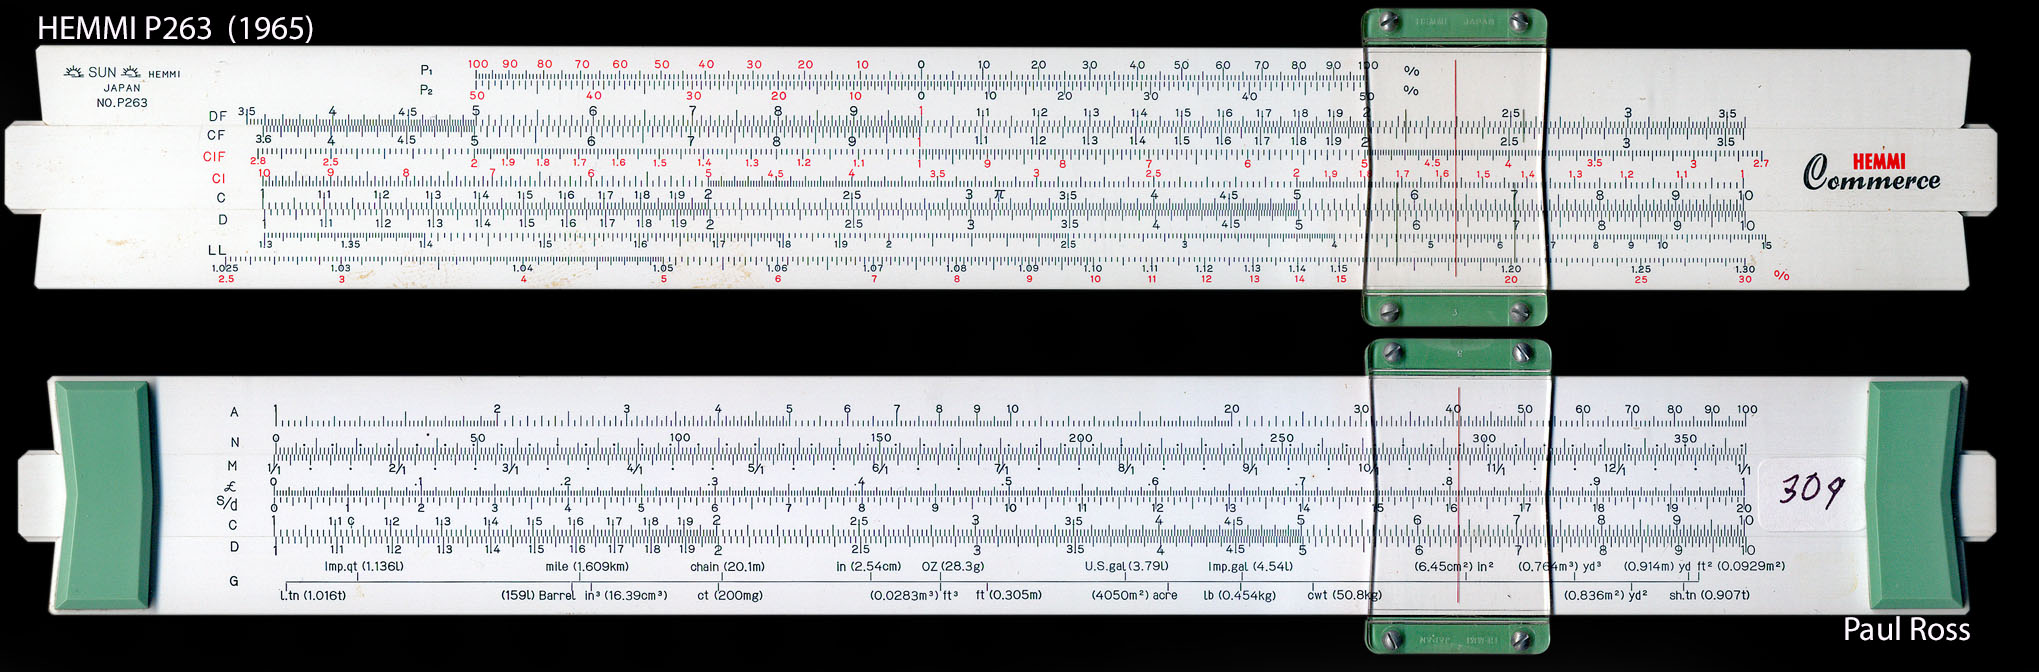Click the red HEMMI Commerce logo

1871,172
